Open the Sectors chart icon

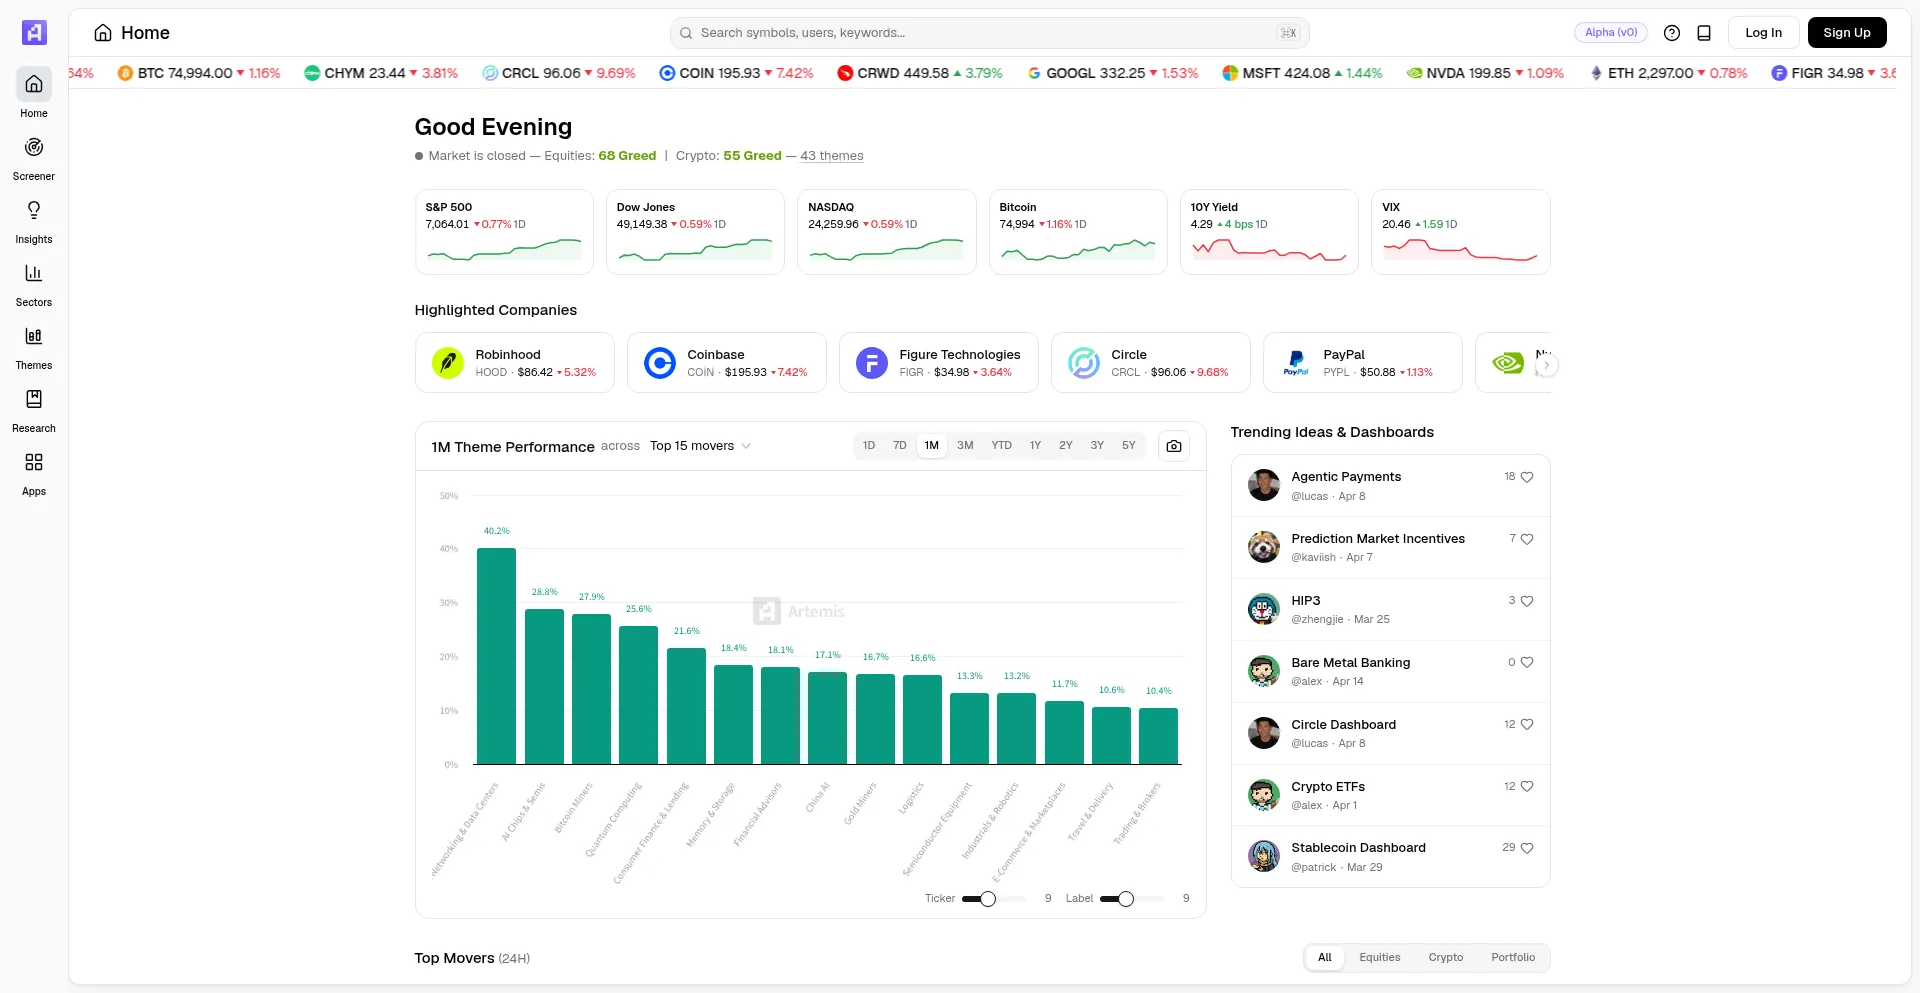click(x=34, y=273)
